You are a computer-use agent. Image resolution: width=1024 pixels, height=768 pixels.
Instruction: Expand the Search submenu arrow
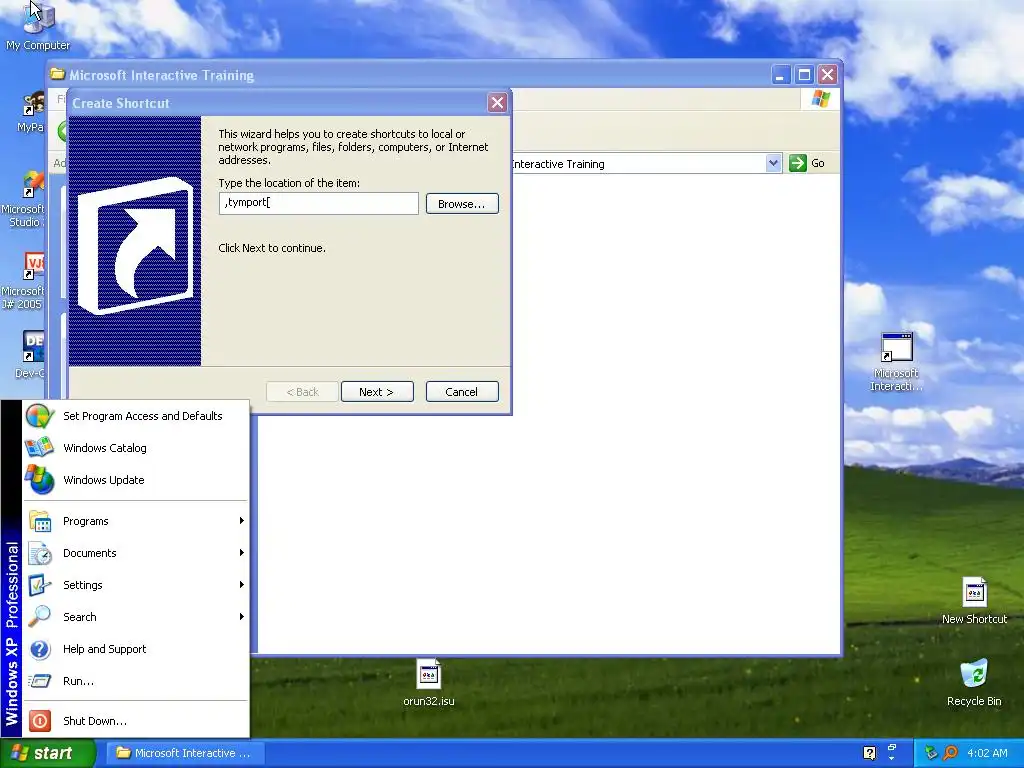pos(242,616)
